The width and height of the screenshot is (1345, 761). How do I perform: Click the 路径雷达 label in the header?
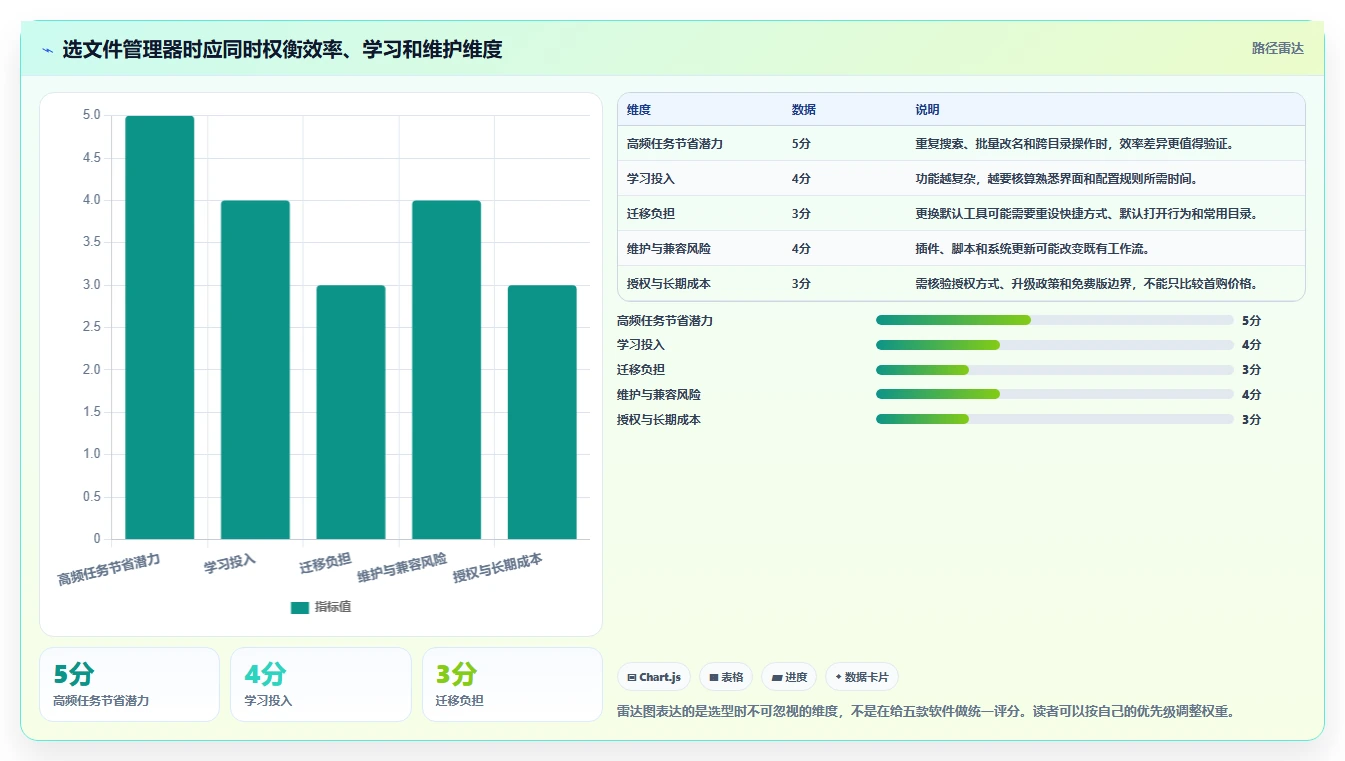pyautogui.click(x=1278, y=48)
